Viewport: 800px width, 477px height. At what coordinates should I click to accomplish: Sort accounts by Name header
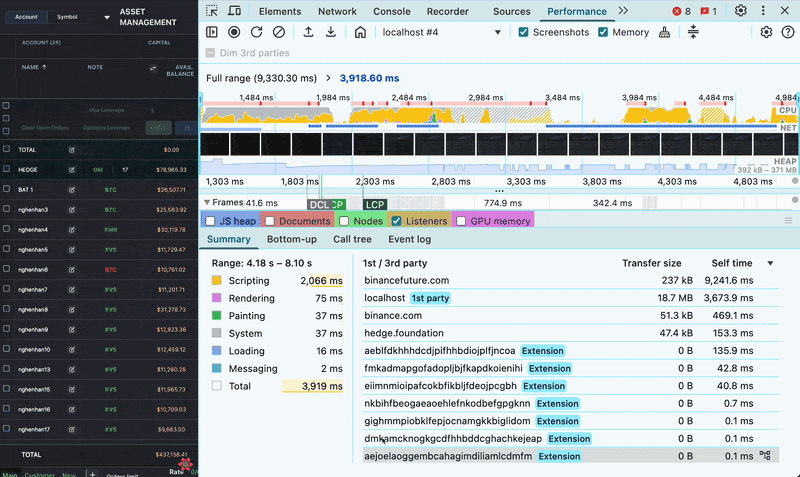click(x=34, y=67)
